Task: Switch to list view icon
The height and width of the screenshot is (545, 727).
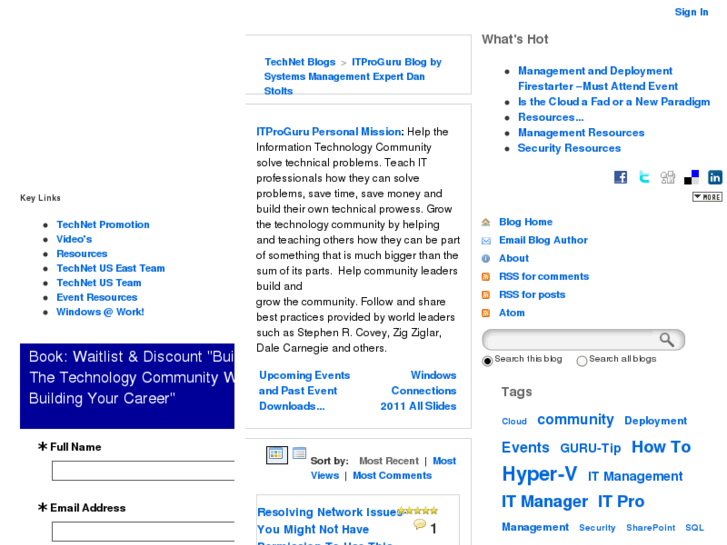Action: tap(299, 453)
